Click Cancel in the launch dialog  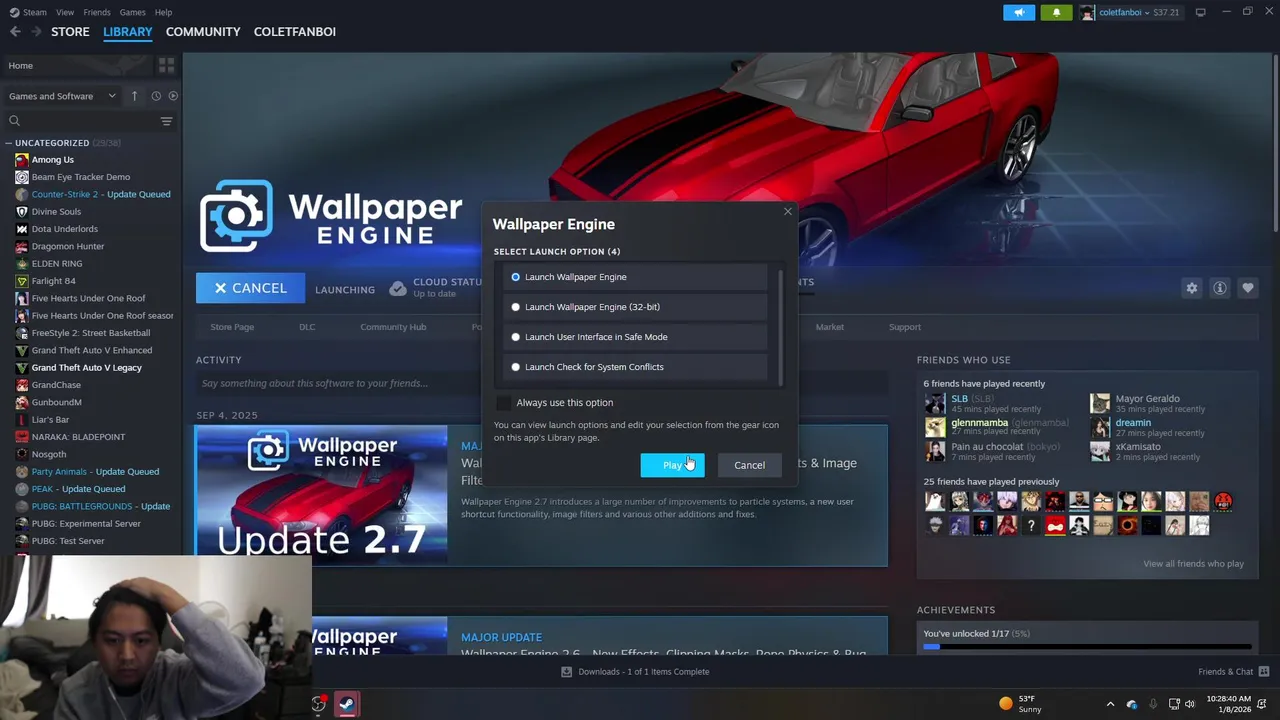click(x=749, y=465)
